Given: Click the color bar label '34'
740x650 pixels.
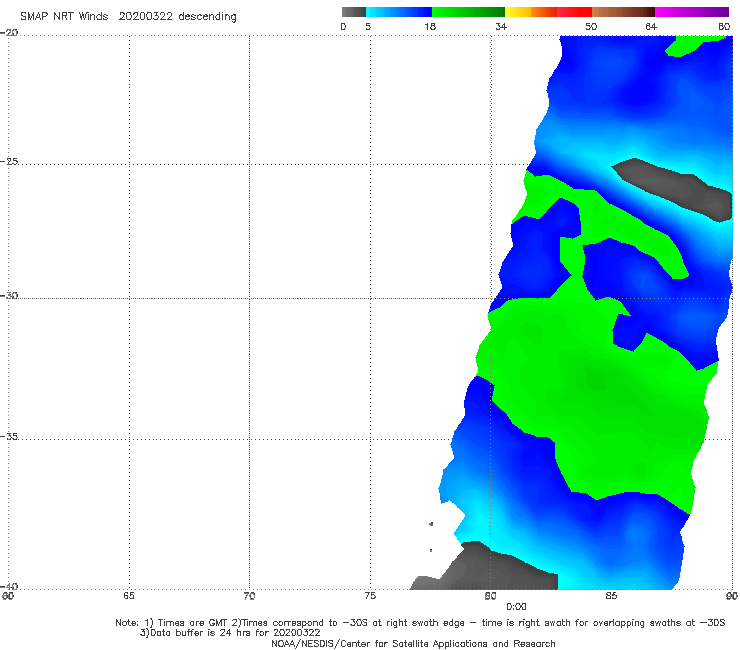Looking at the screenshot, I should pos(501,26).
